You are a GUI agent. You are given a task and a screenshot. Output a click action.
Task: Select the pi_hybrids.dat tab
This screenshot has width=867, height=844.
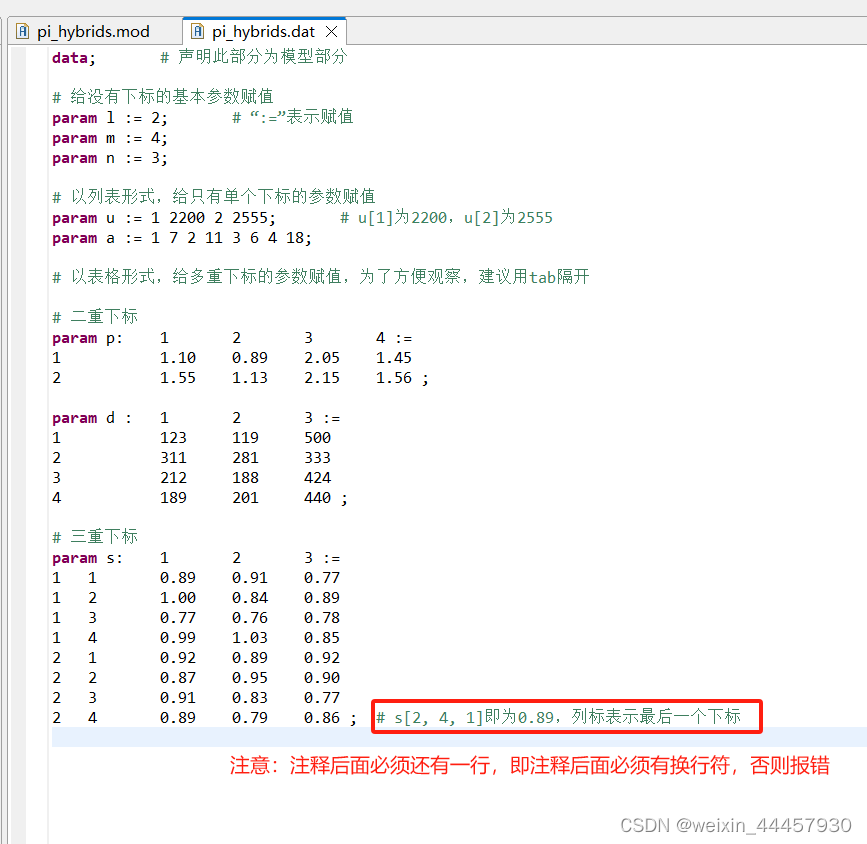(x=262, y=31)
